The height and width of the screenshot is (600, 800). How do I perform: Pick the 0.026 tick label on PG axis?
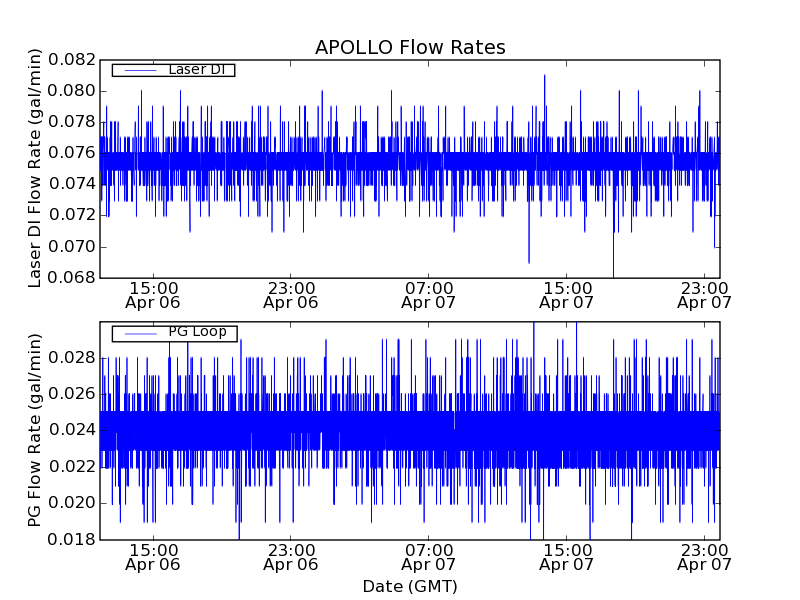(x=72, y=394)
